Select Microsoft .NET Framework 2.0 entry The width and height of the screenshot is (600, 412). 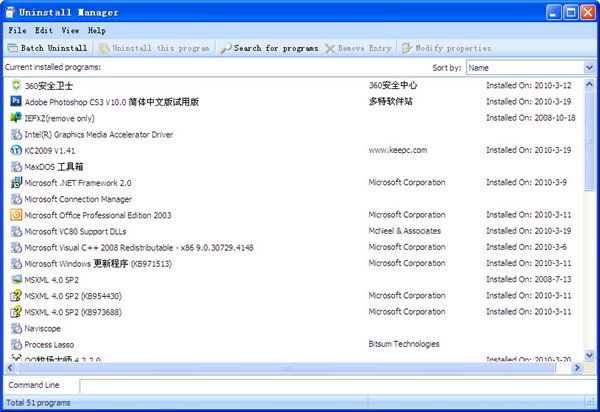coord(78,183)
